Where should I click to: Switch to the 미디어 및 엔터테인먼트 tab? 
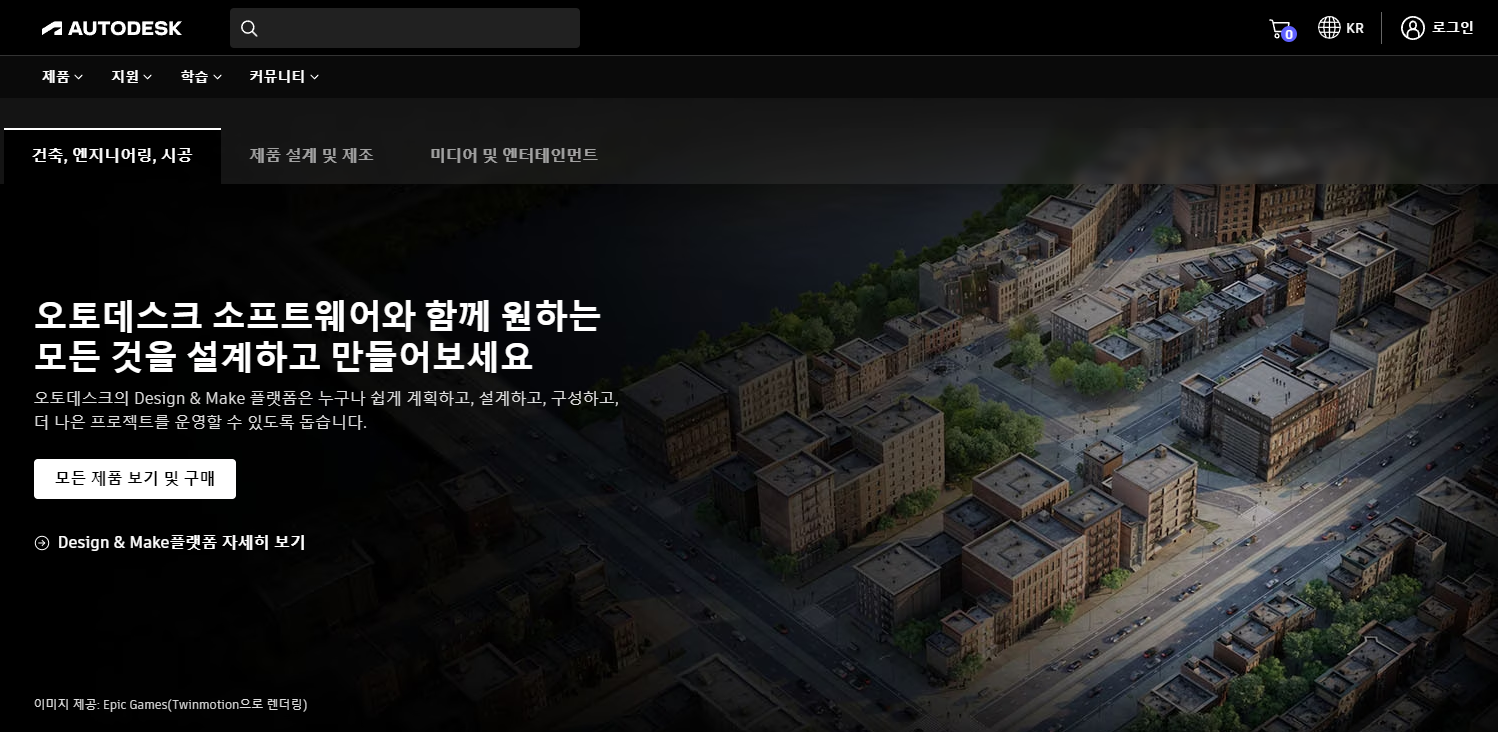click(x=514, y=156)
